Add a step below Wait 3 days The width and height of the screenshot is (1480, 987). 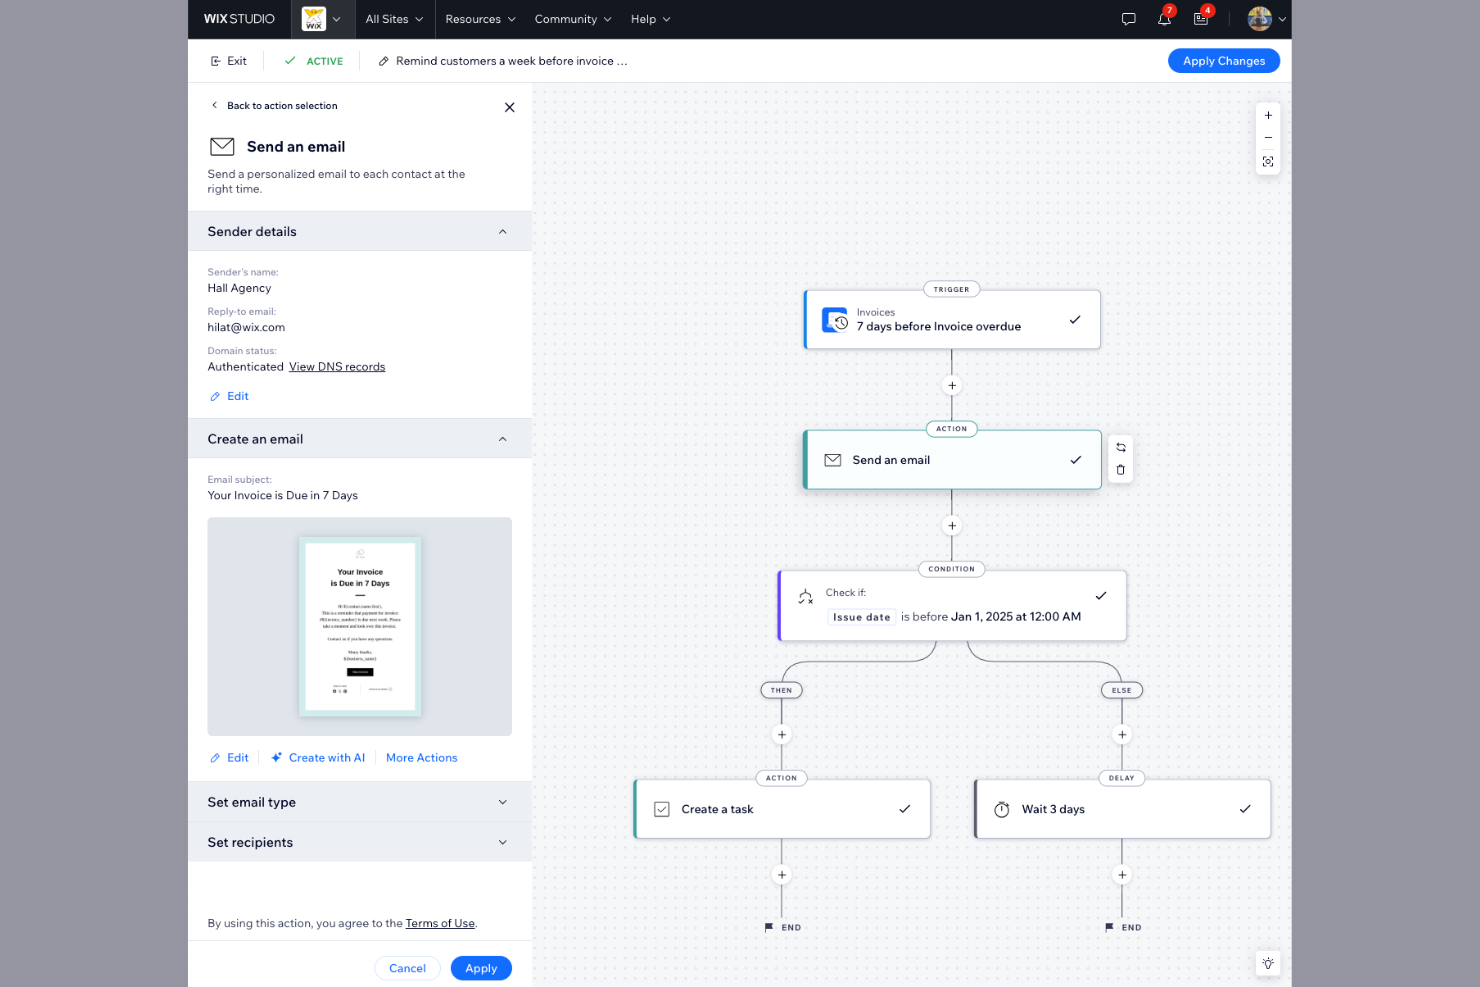click(x=1122, y=874)
